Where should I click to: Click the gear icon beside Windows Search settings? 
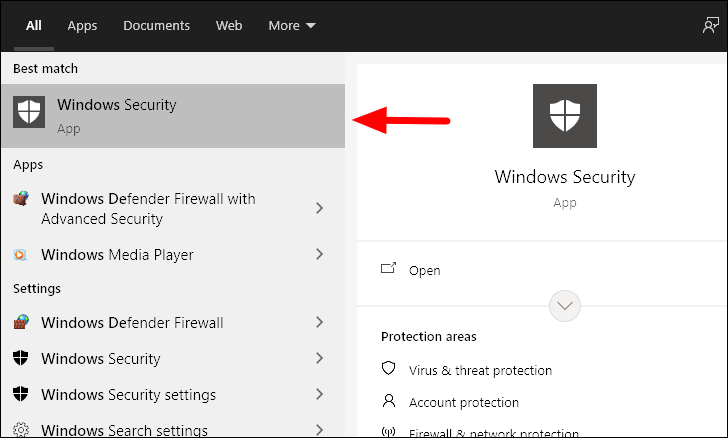tap(21, 430)
